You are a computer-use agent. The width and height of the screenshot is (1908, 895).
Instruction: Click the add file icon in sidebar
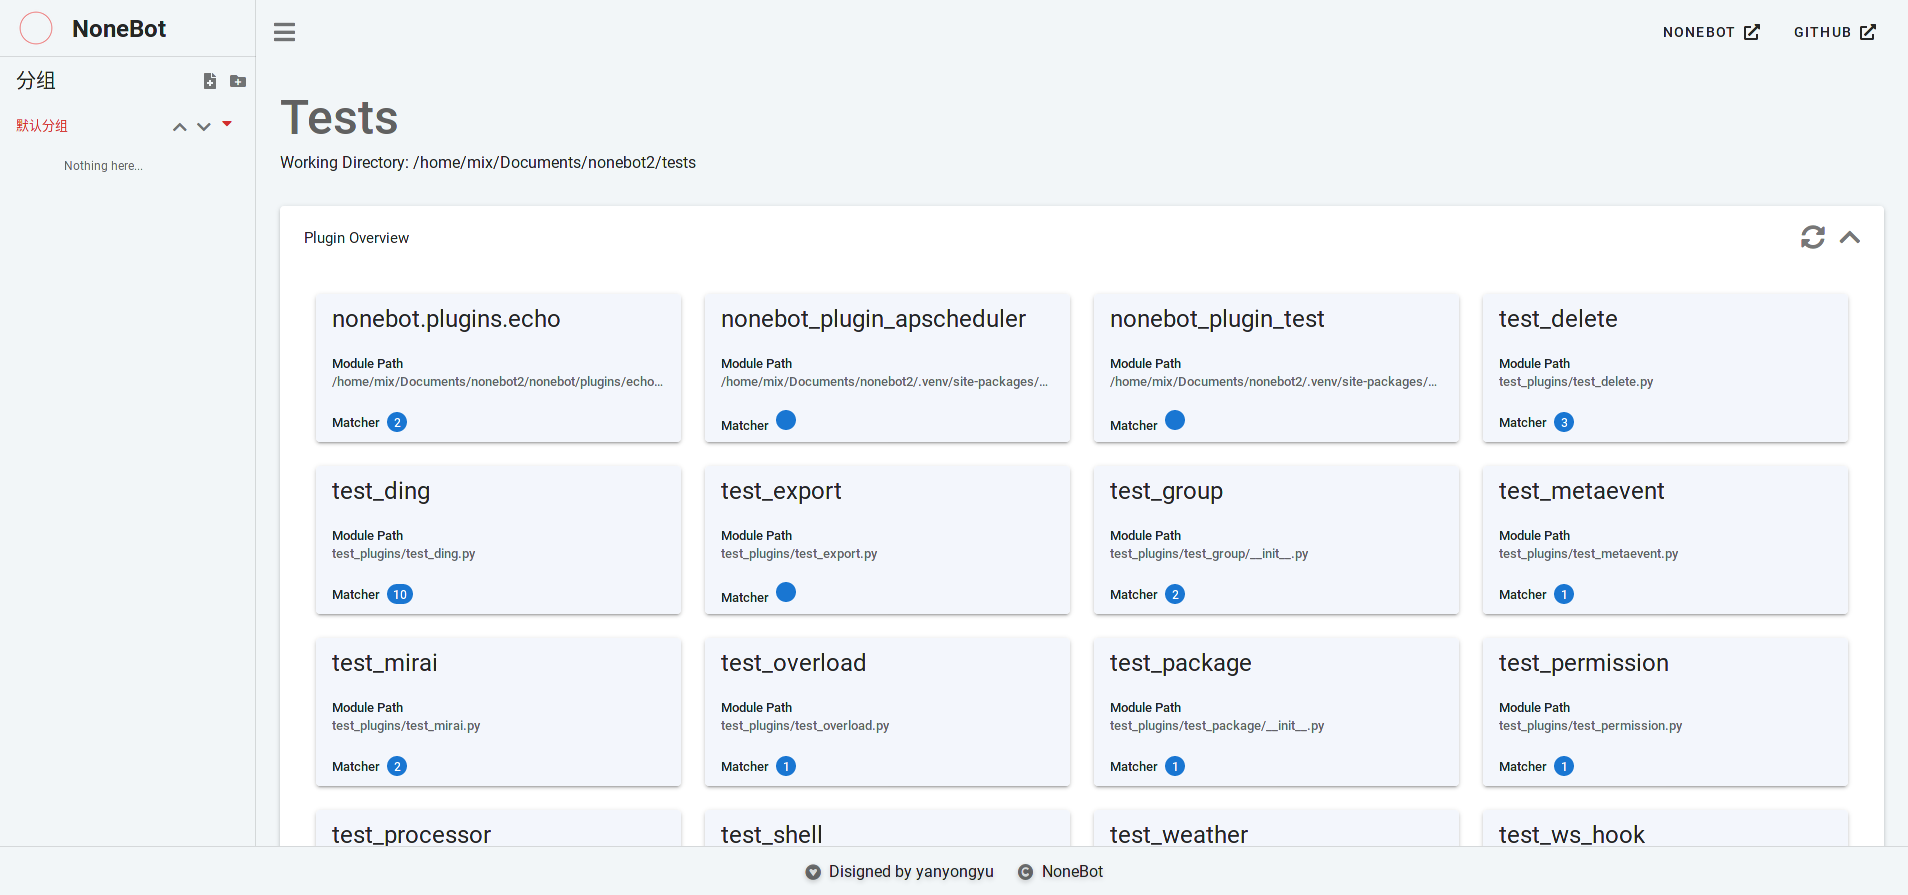tap(210, 81)
